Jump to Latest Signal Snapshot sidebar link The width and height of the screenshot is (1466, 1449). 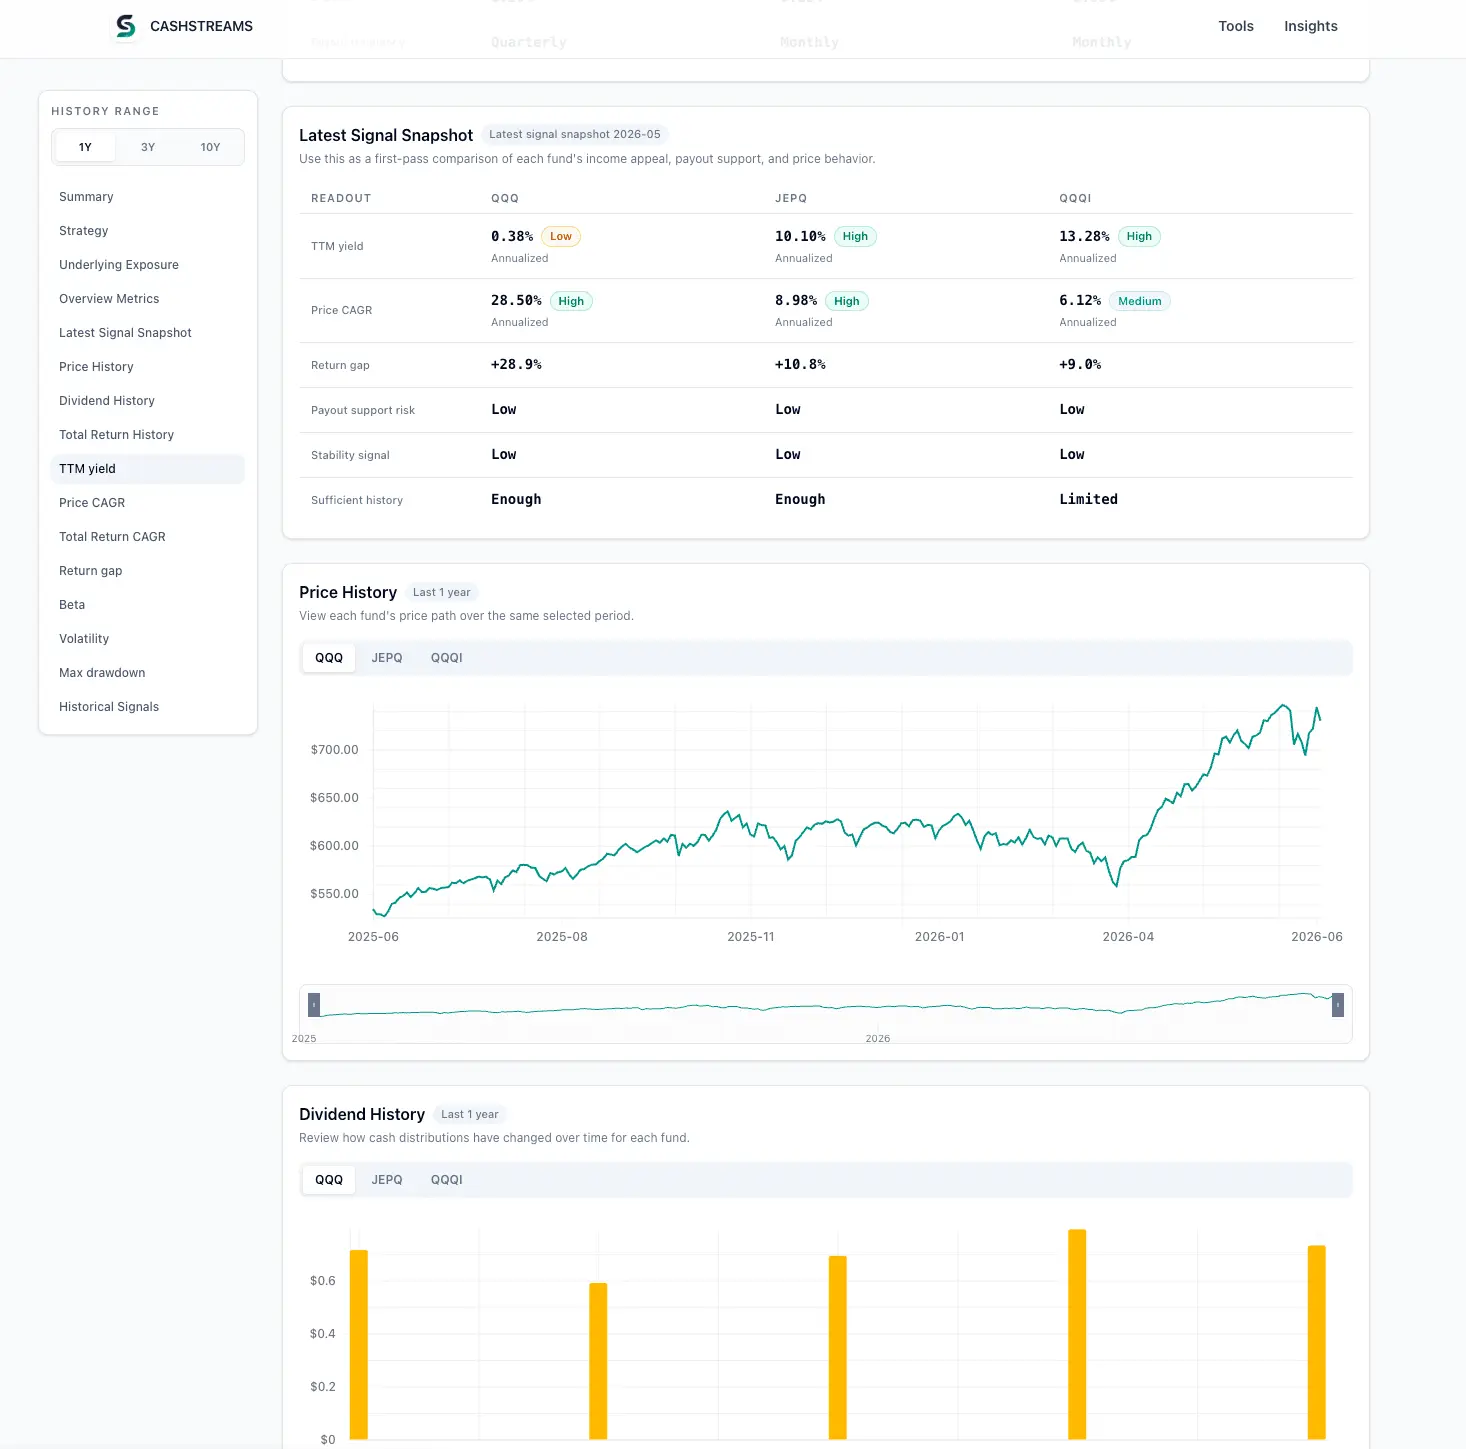pyautogui.click(x=147, y=333)
